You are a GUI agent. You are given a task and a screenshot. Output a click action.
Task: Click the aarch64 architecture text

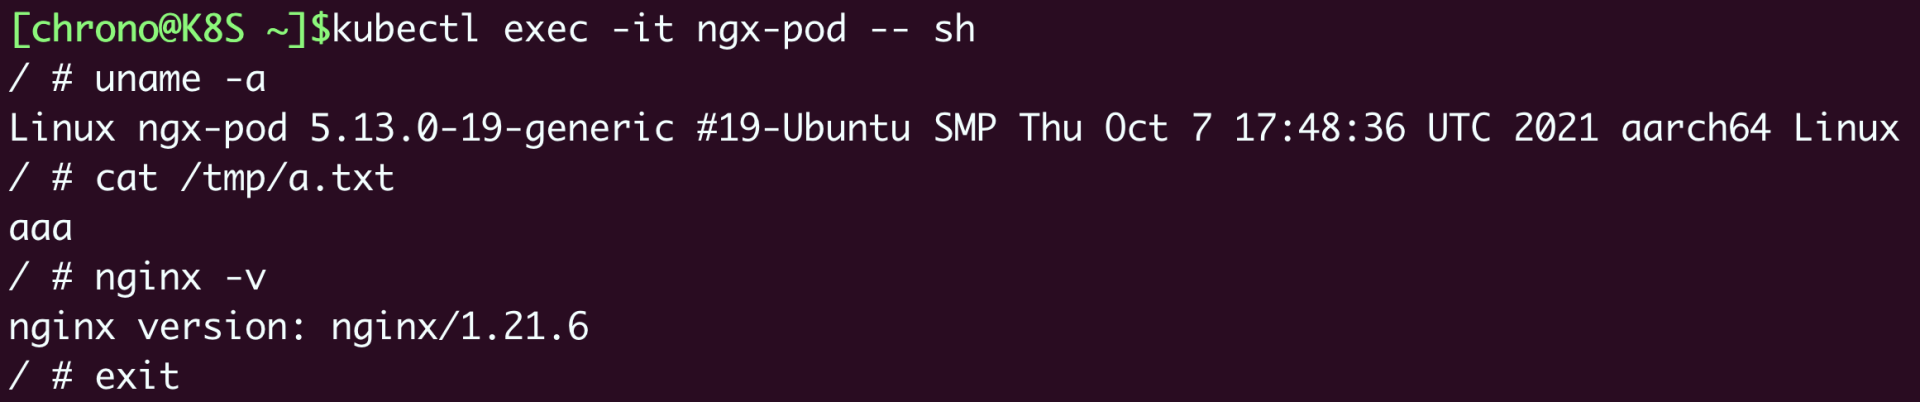pyautogui.click(x=1695, y=128)
